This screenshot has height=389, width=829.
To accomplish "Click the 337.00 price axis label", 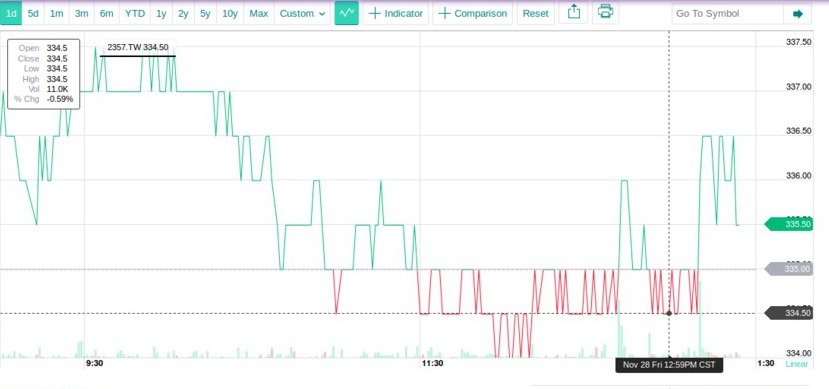I will [799, 86].
